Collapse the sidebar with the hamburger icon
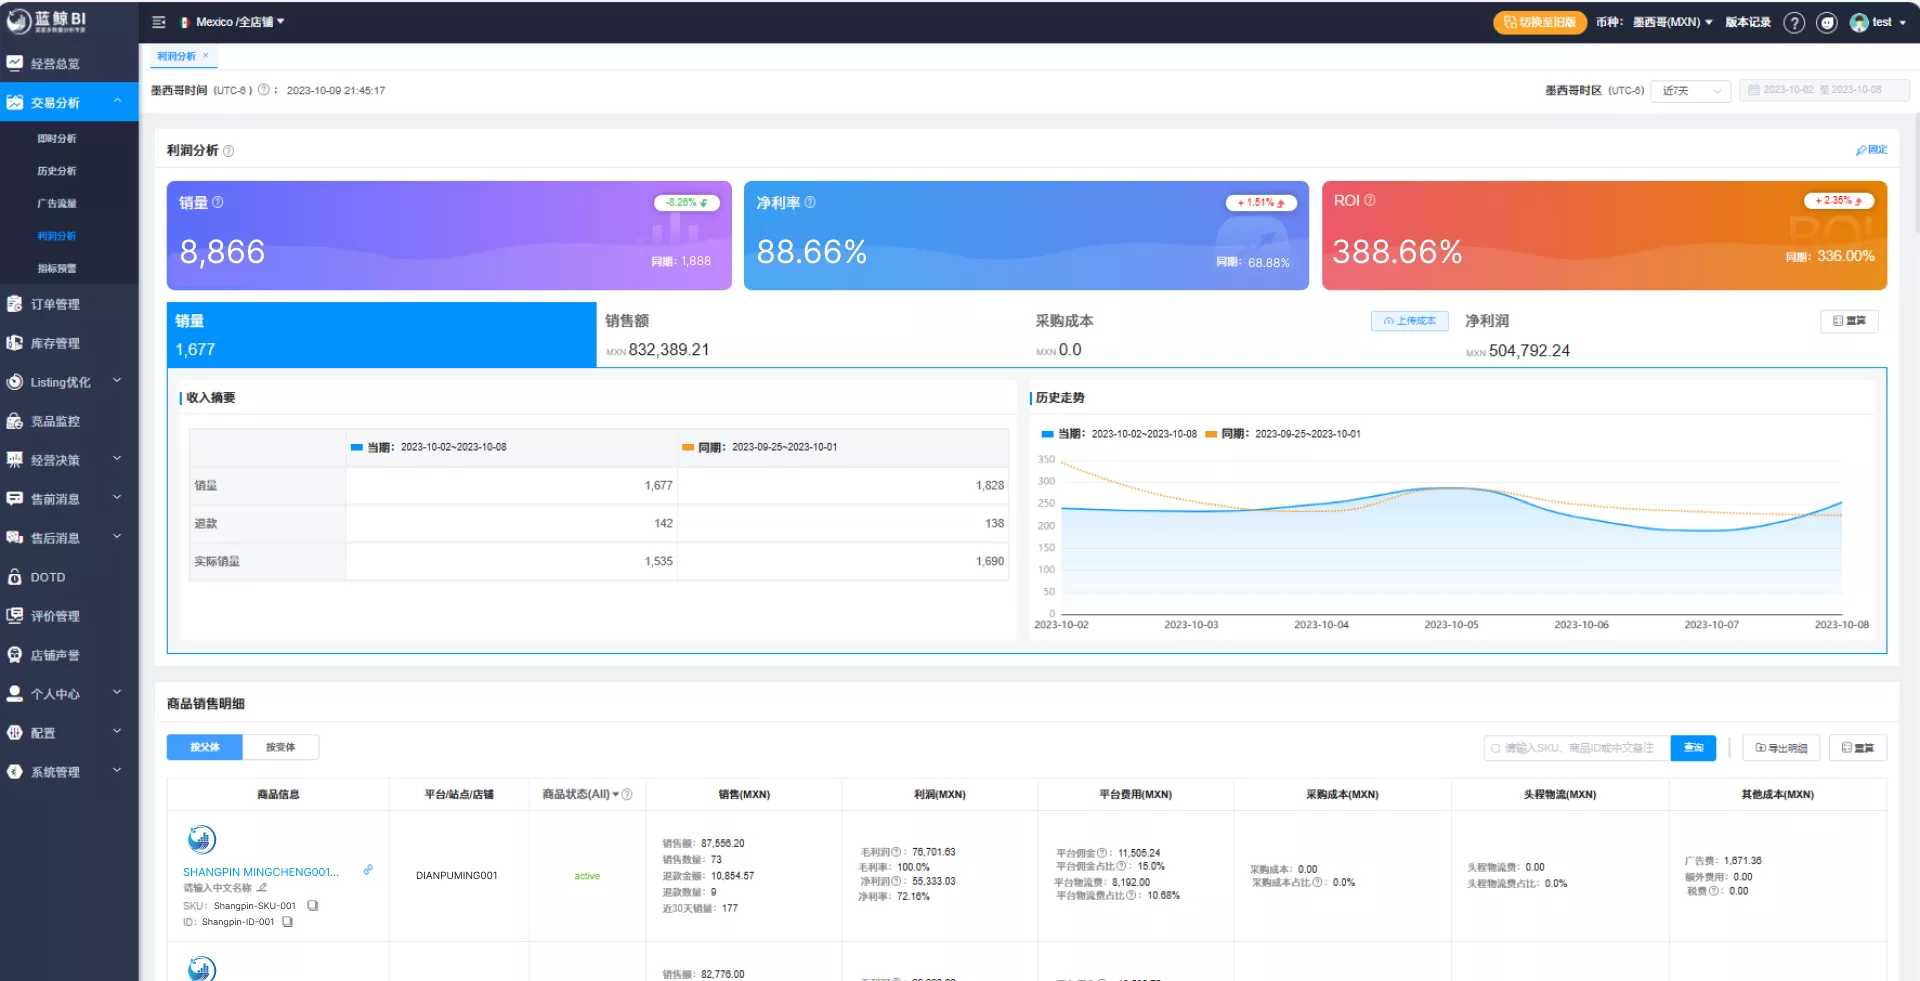1920x981 pixels. click(x=158, y=22)
